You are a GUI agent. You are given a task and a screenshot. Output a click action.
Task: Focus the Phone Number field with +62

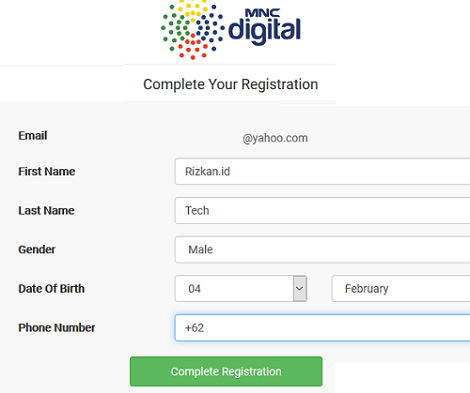pyautogui.click(x=322, y=328)
